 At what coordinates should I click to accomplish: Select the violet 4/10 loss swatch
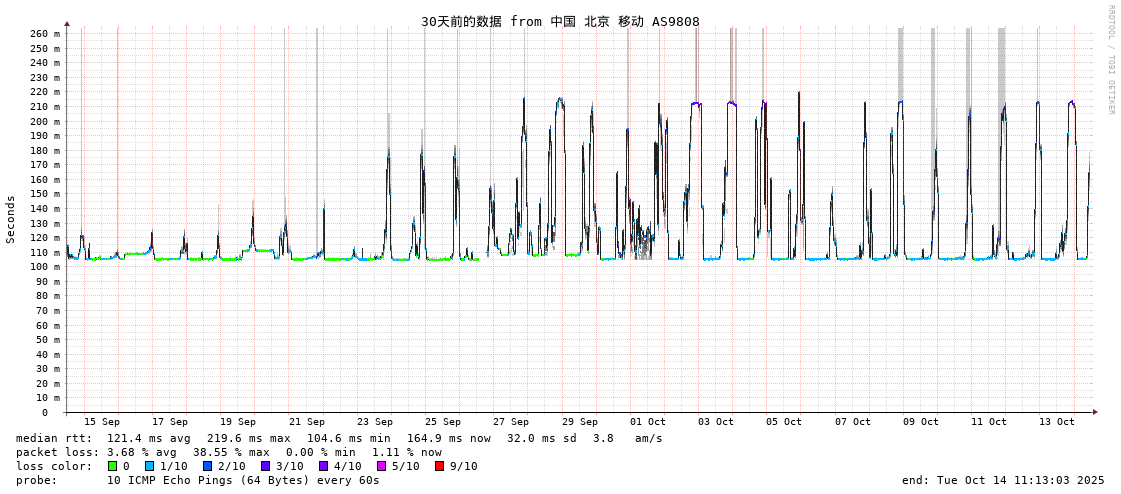(x=323, y=466)
